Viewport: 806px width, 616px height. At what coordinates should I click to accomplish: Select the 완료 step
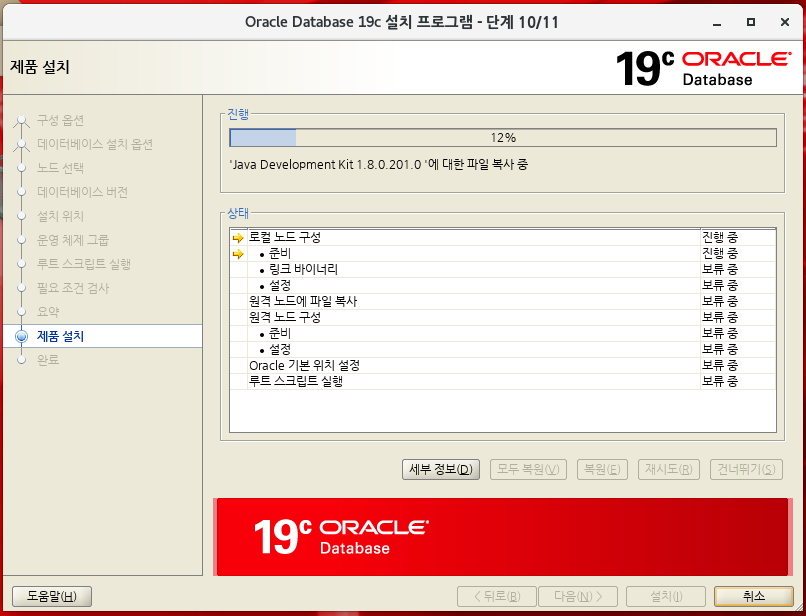point(48,360)
